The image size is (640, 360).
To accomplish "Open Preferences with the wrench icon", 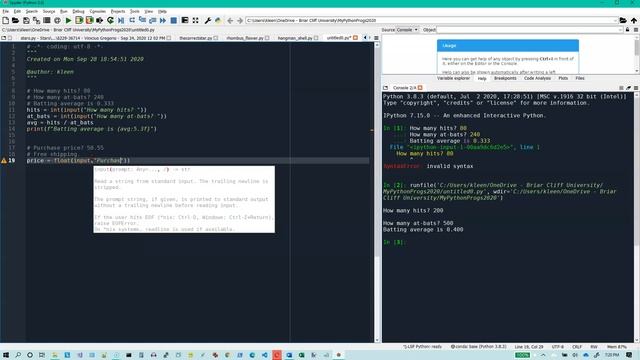I will pyautogui.click(x=208, y=20).
